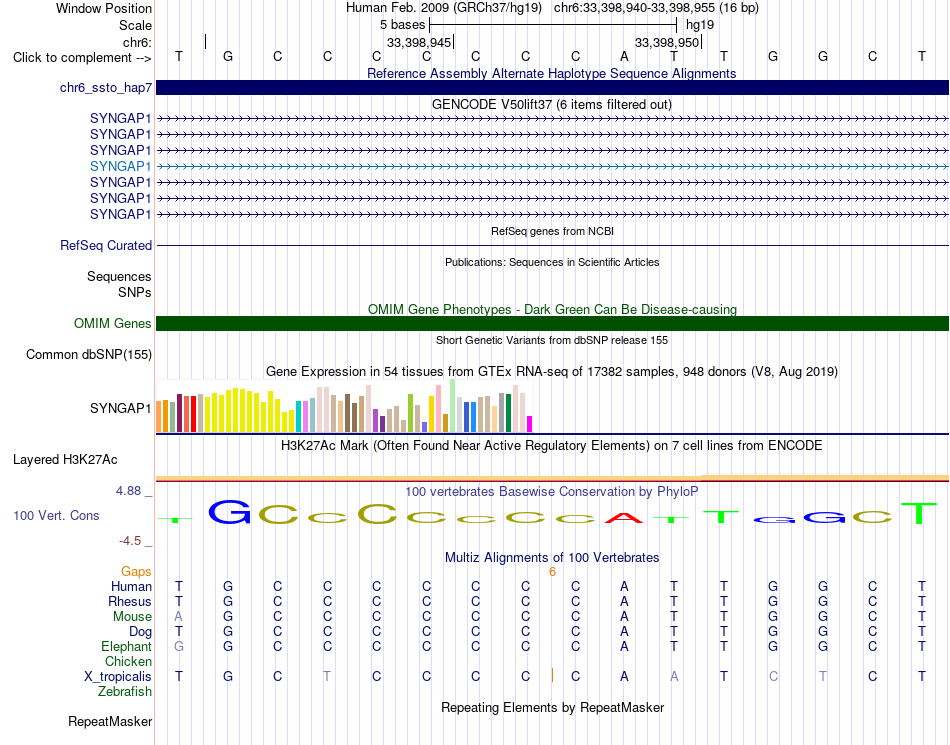
Task: Open 'OMIM Gene Phenotypes - Dark Green Can Be Disease-causing' title
Action: coord(552,309)
